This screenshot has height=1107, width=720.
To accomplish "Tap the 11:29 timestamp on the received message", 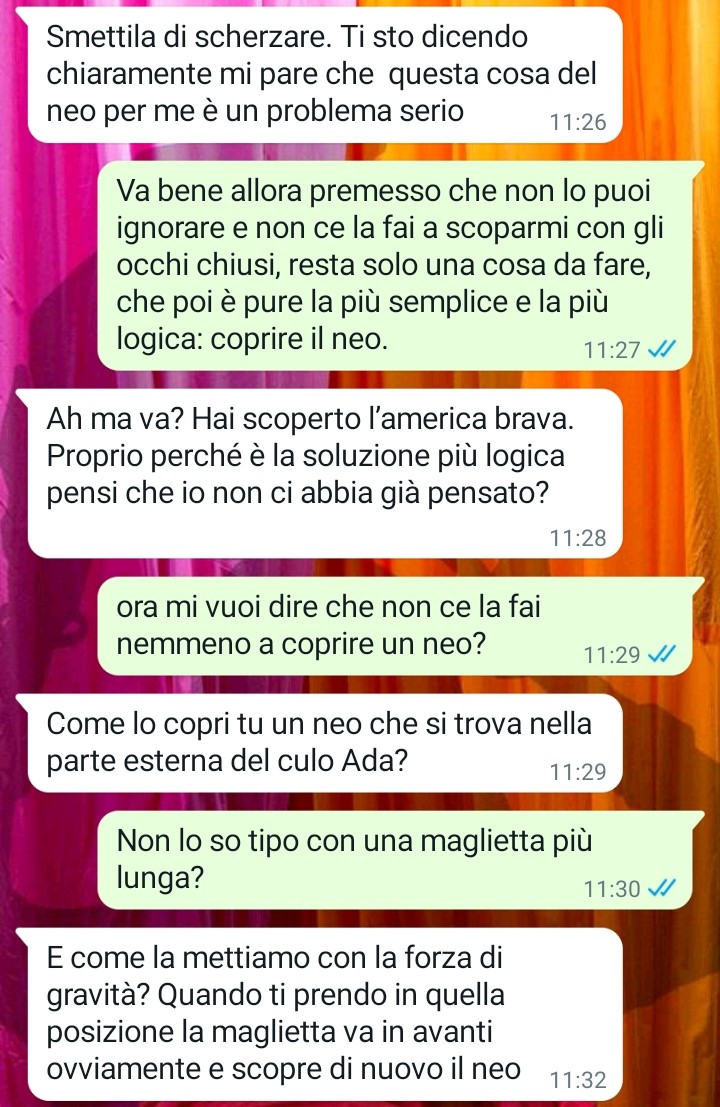I will click(578, 772).
